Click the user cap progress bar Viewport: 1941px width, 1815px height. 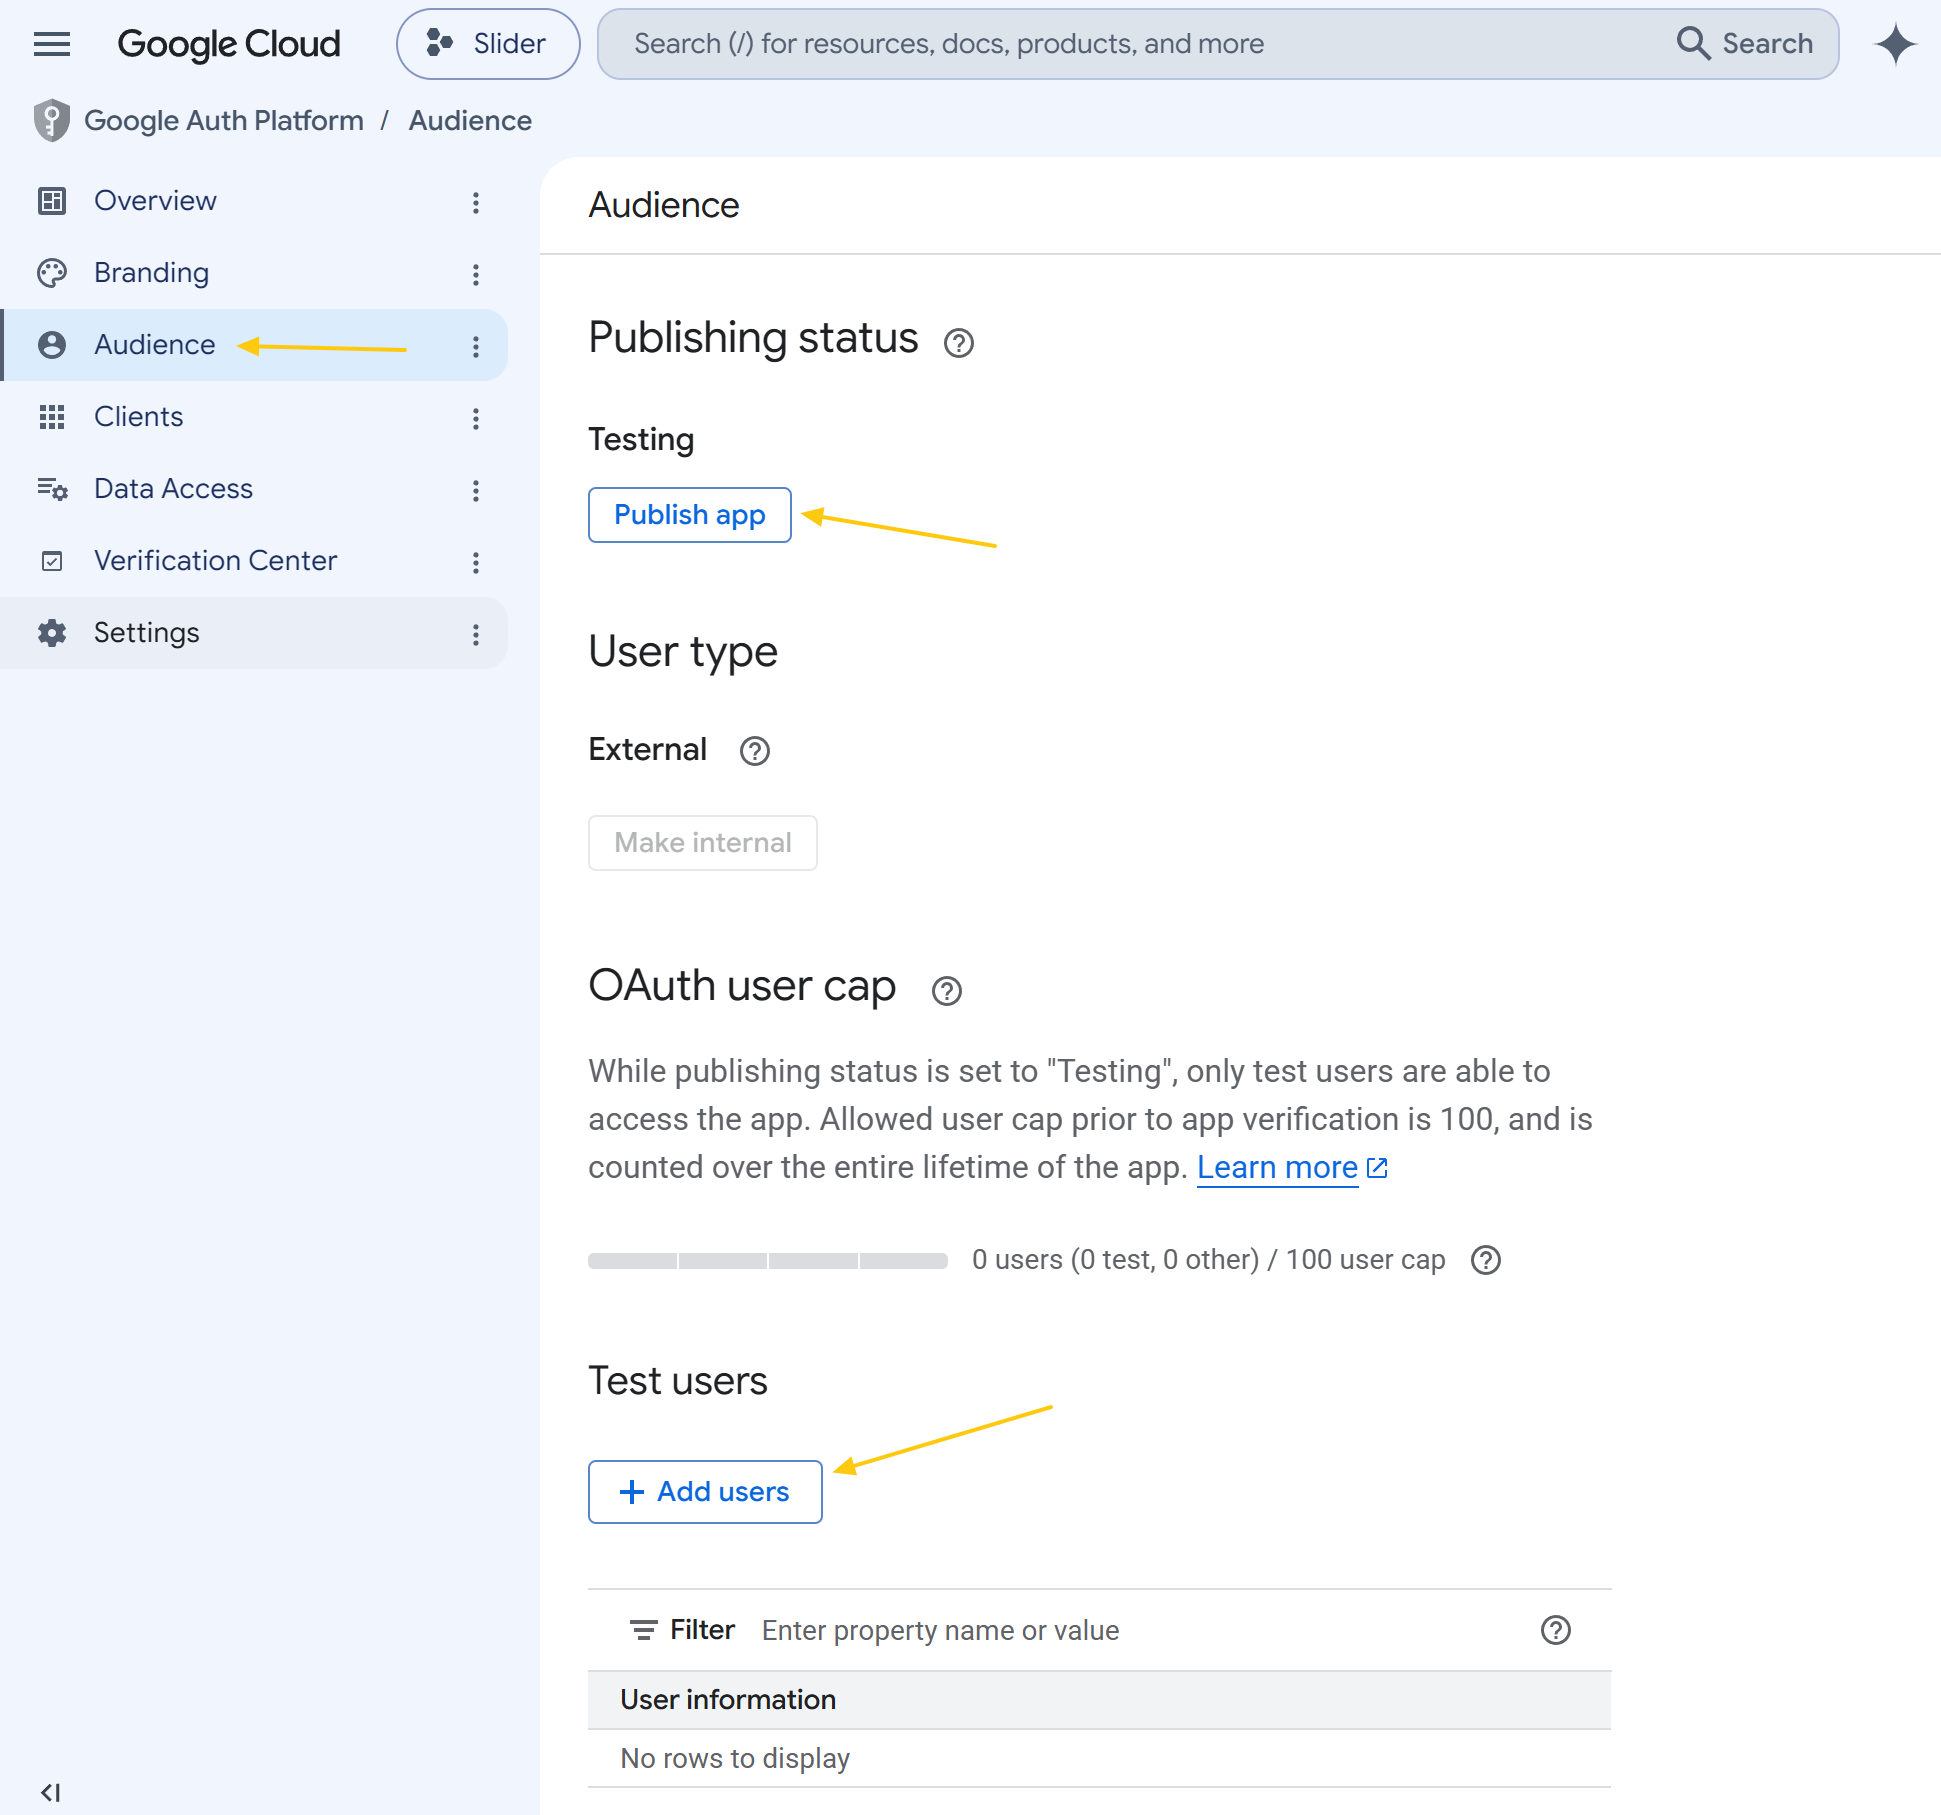768,1261
